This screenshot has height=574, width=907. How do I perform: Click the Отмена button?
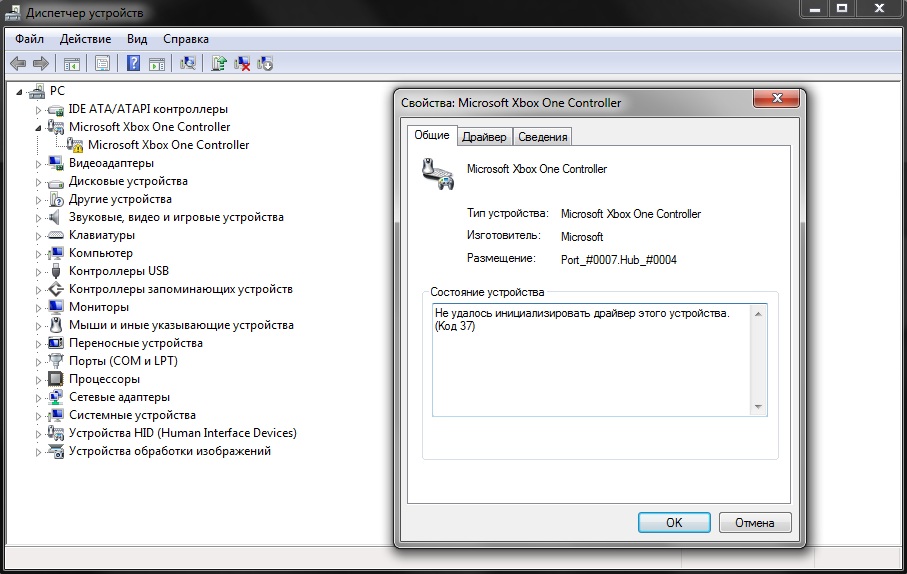[x=754, y=523]
